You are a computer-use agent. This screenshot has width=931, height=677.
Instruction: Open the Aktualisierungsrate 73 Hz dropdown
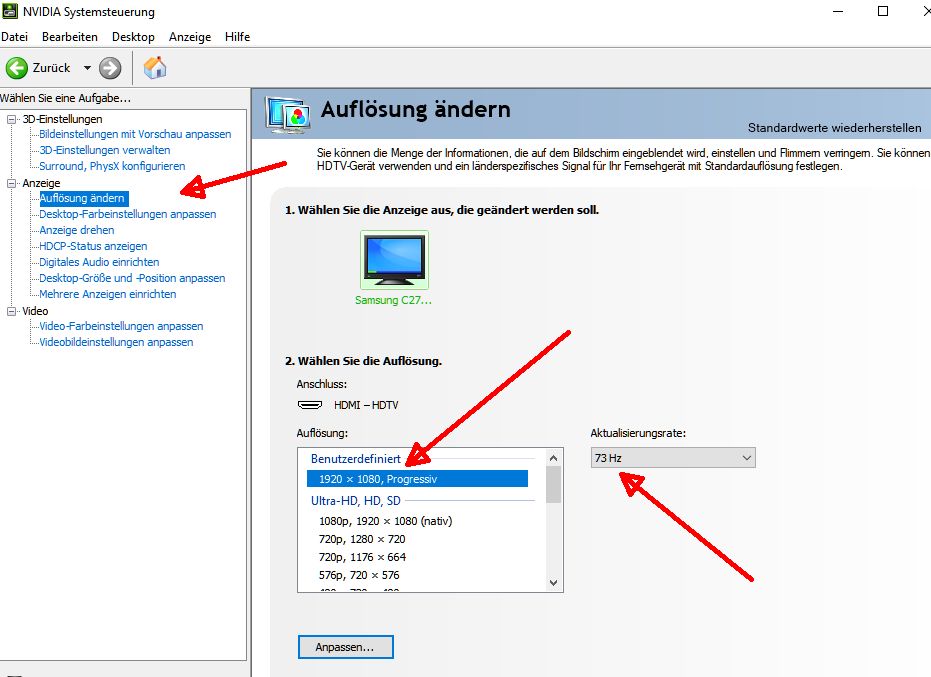[x=673, y=458]
